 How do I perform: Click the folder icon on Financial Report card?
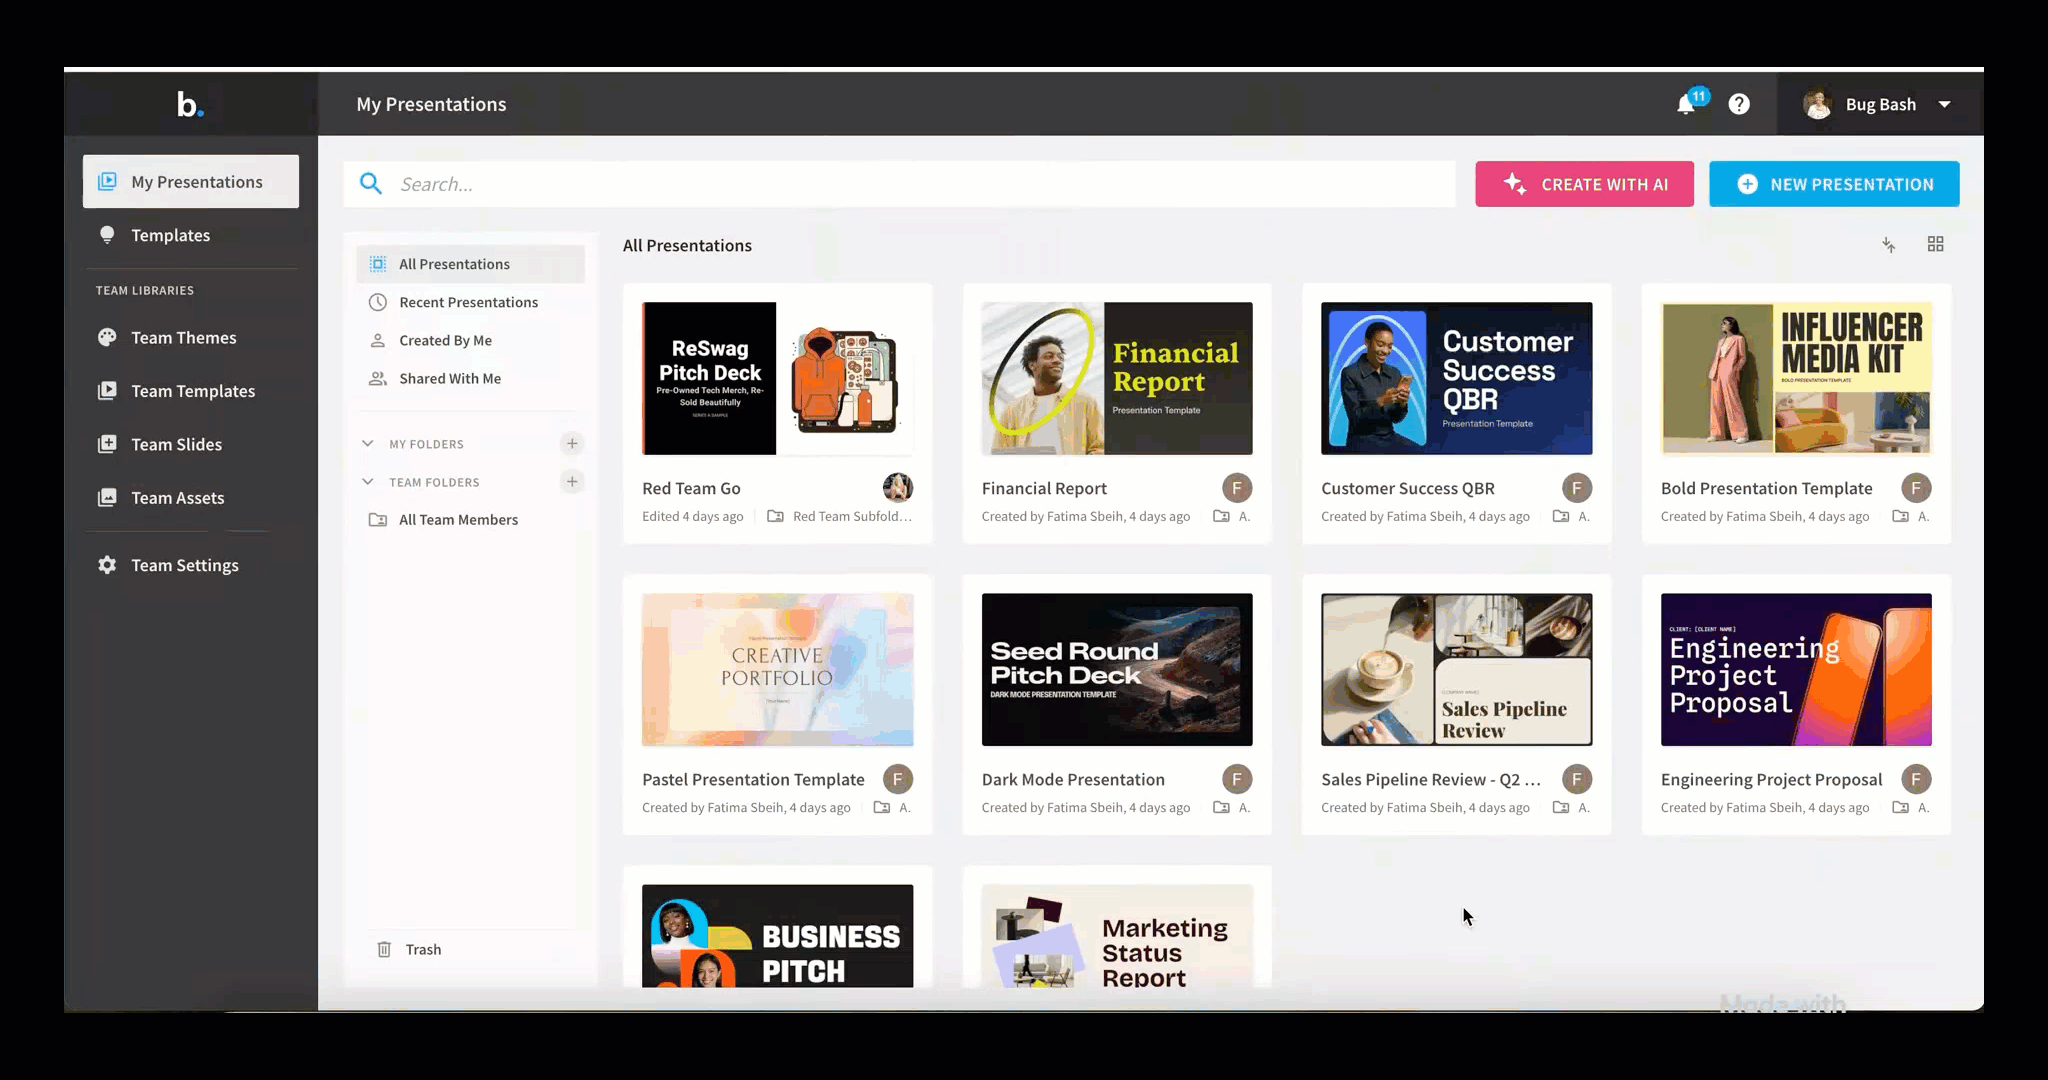coord(1221,516)
